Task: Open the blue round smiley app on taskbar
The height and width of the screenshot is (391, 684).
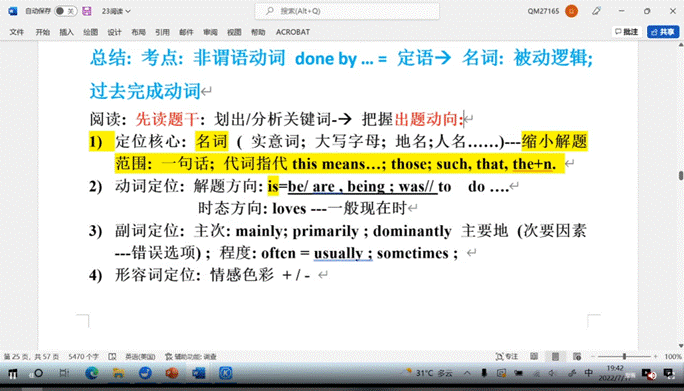Action: (145, 373)
